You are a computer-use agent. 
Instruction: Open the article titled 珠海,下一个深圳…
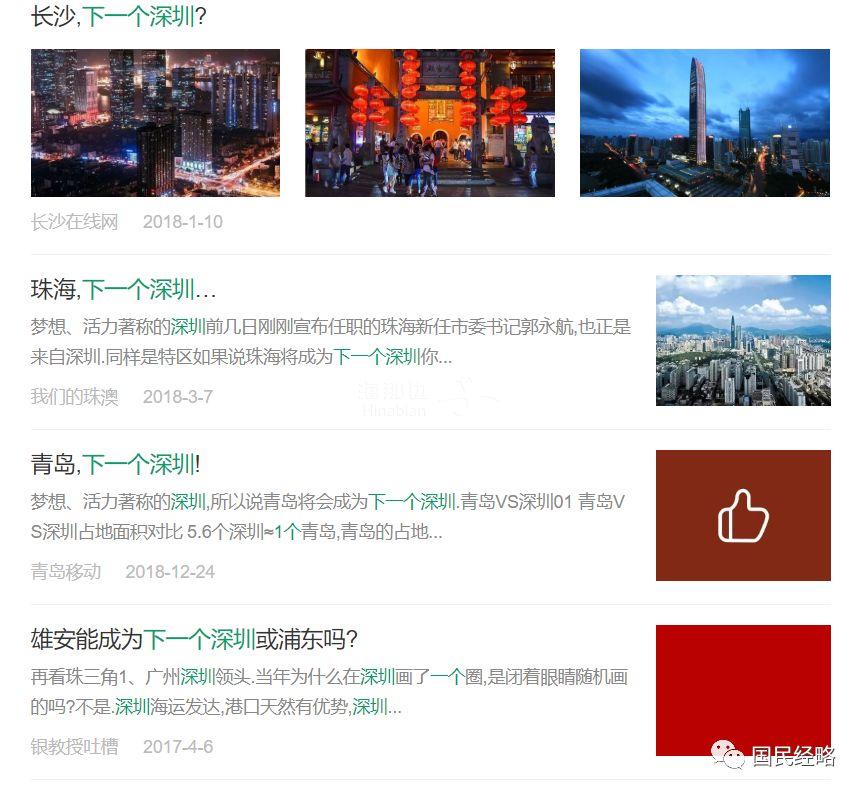pos(123,289)
